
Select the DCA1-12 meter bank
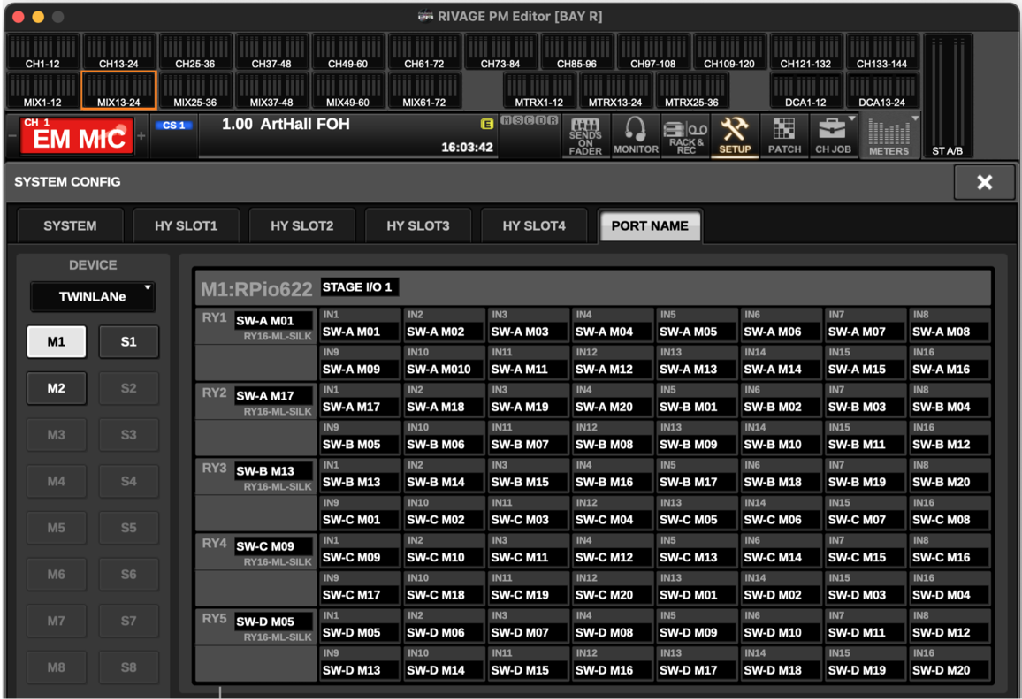tap(806, 91)
